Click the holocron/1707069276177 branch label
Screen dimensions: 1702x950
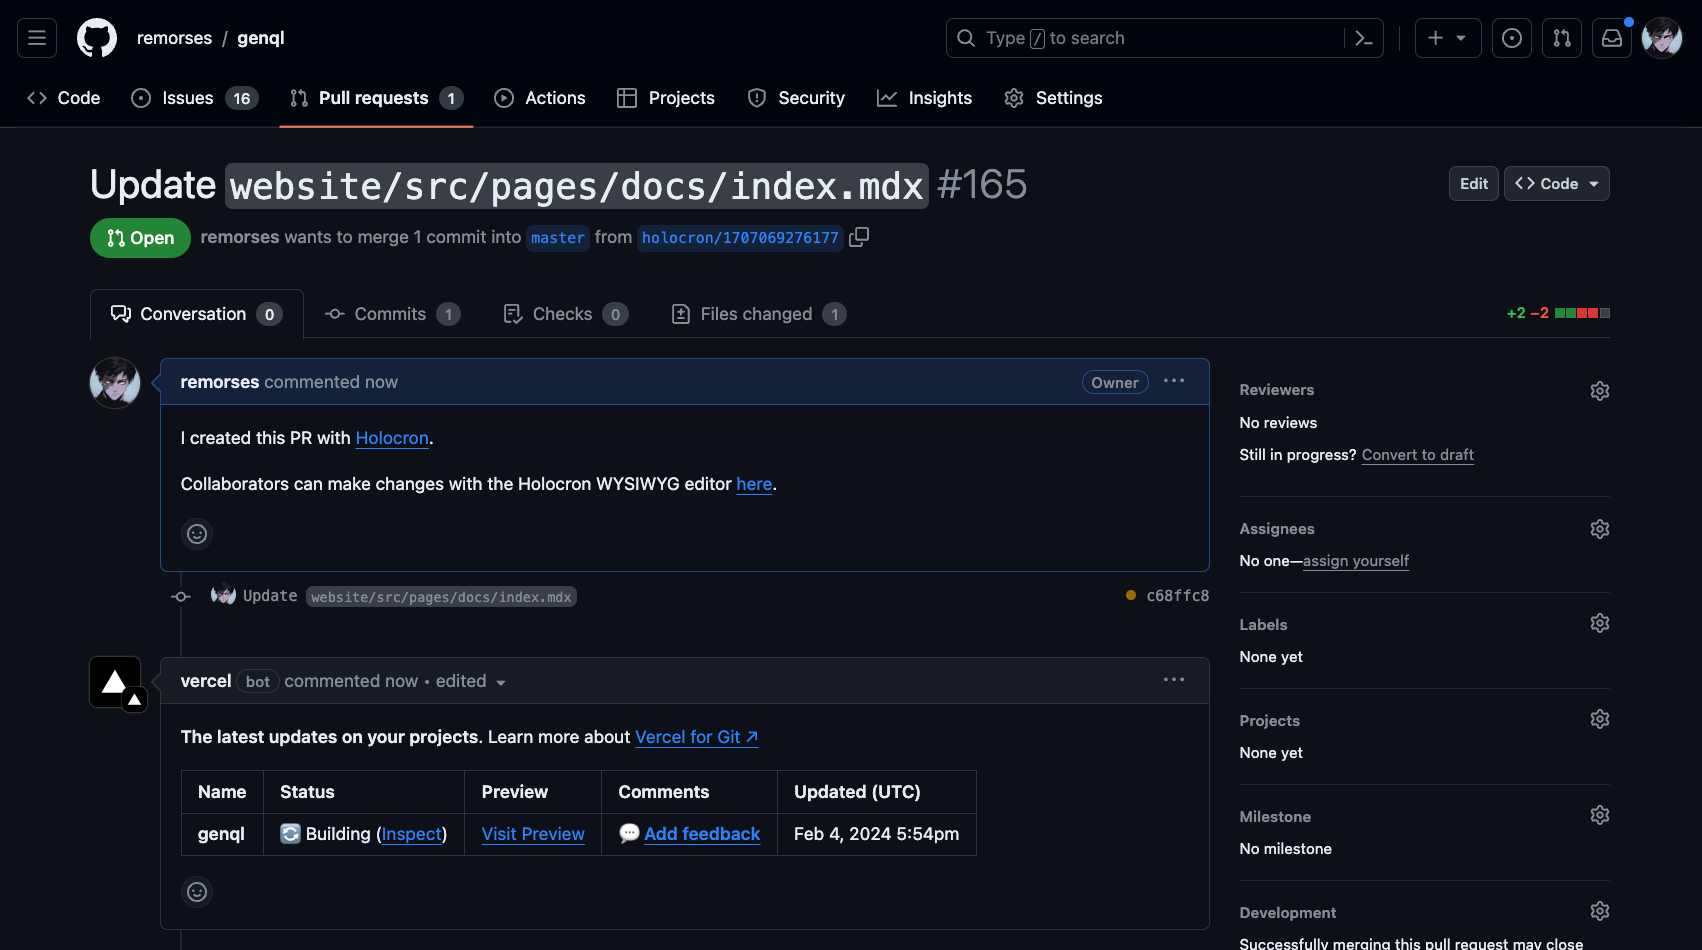coord(740,238)
